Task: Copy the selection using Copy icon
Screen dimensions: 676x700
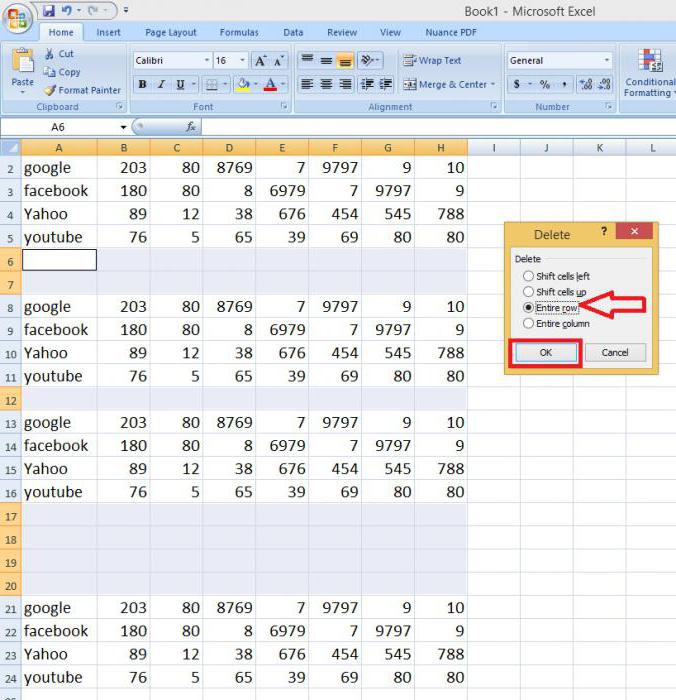Action: click(x=49, y=71)
